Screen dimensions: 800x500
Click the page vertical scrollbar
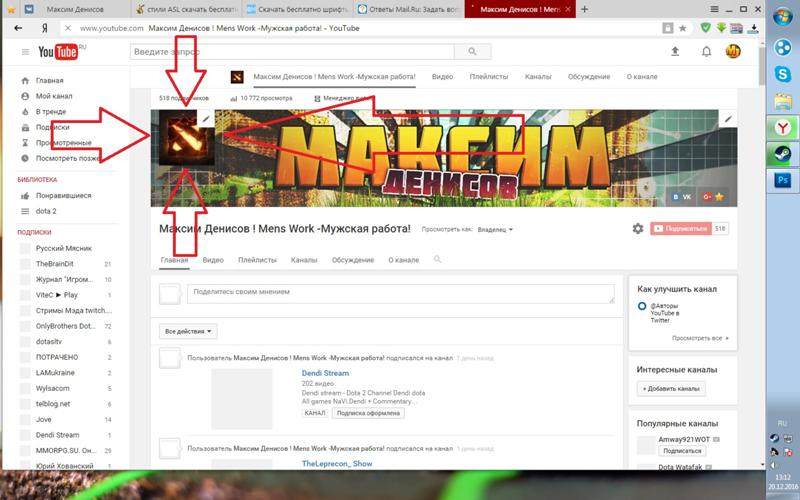(x=762, y=65)
